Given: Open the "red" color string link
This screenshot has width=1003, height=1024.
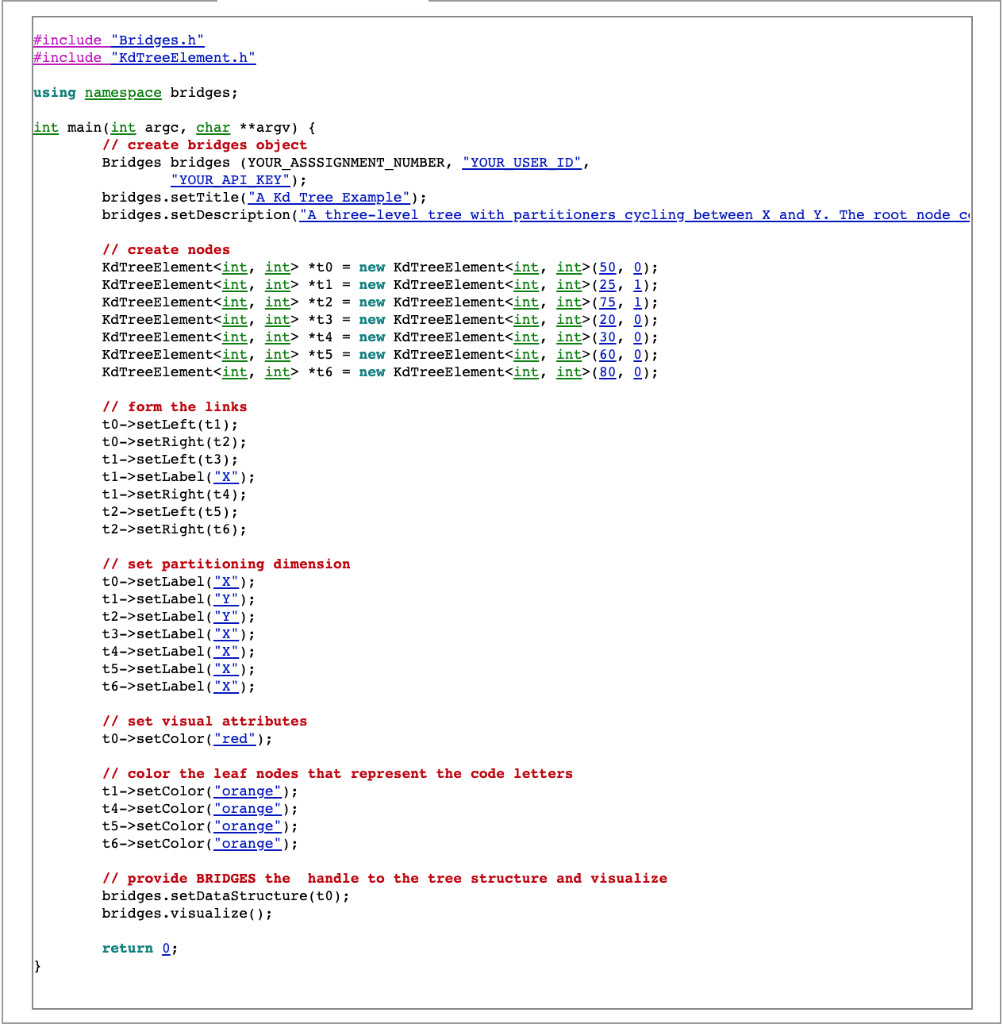Looking at the screenshot, I should [x=234, y=738].
